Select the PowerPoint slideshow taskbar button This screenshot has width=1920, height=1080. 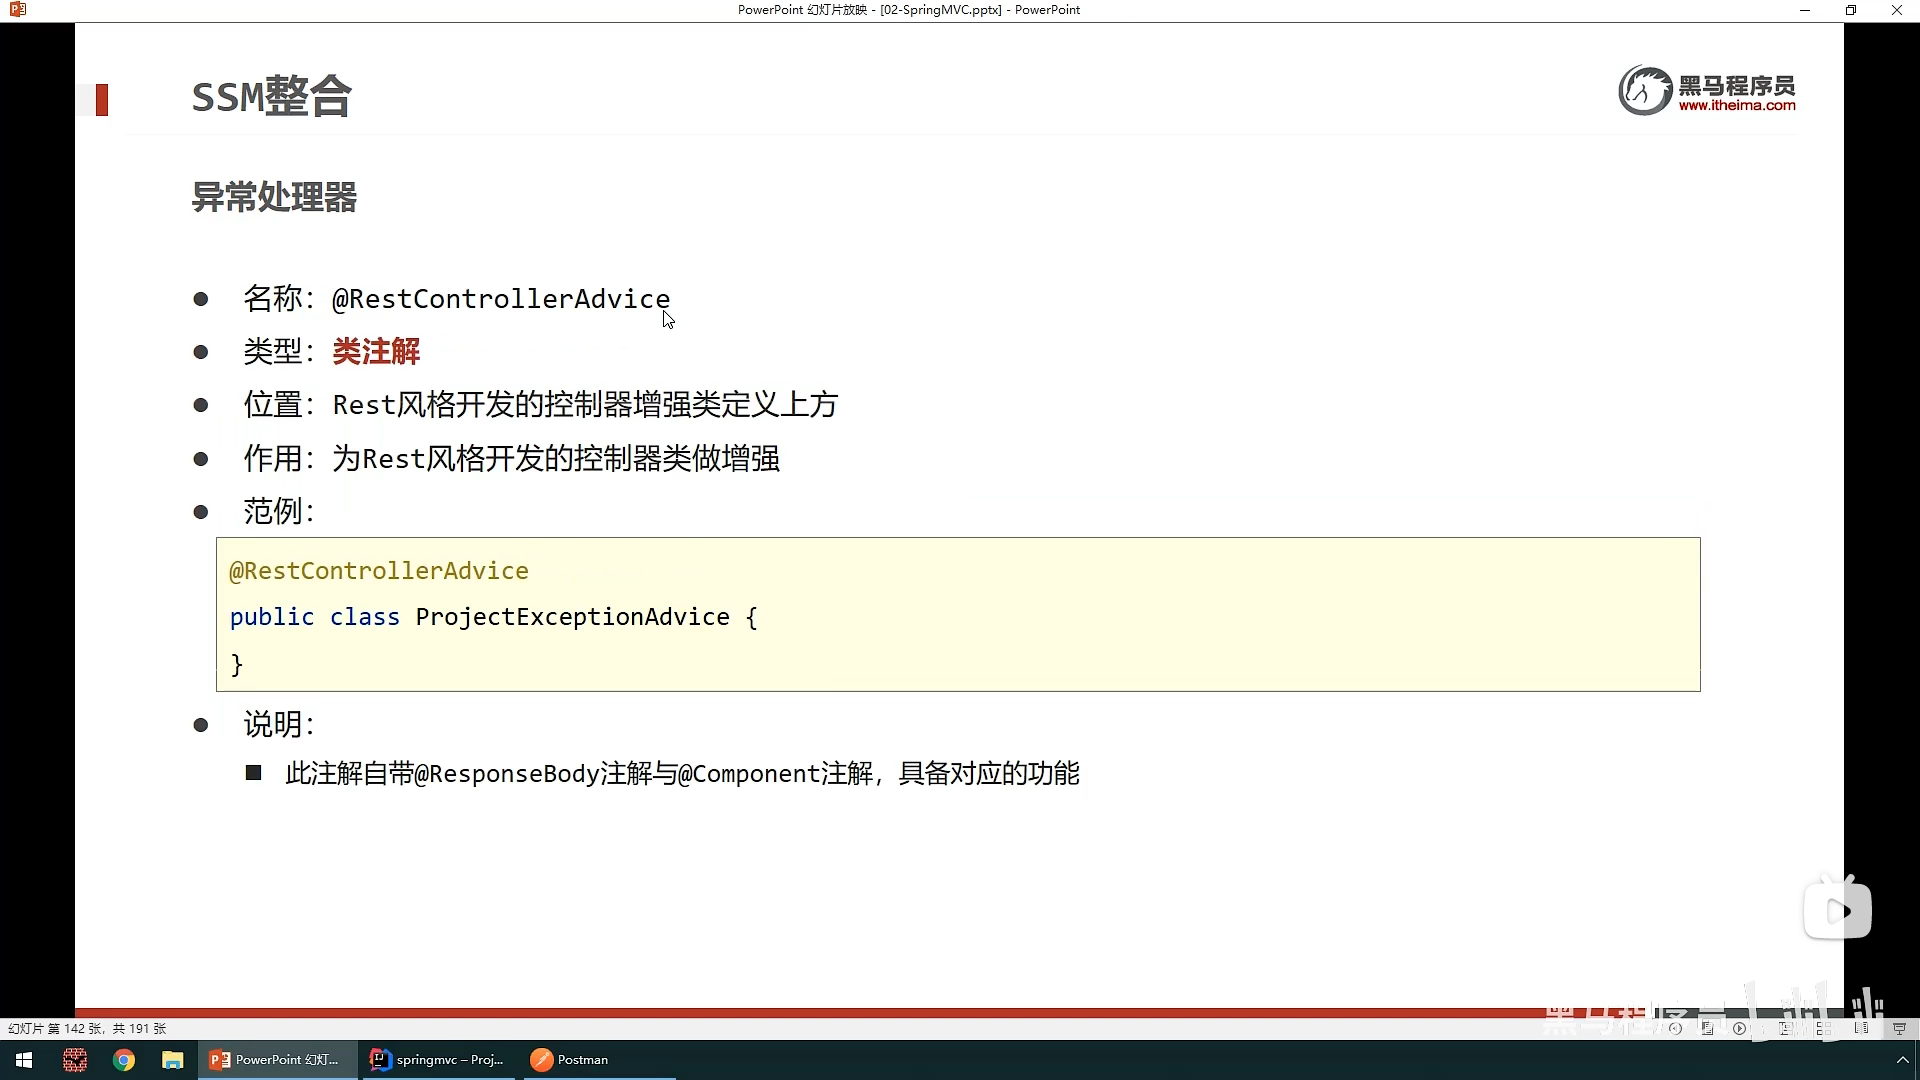tap(276, 1060)
